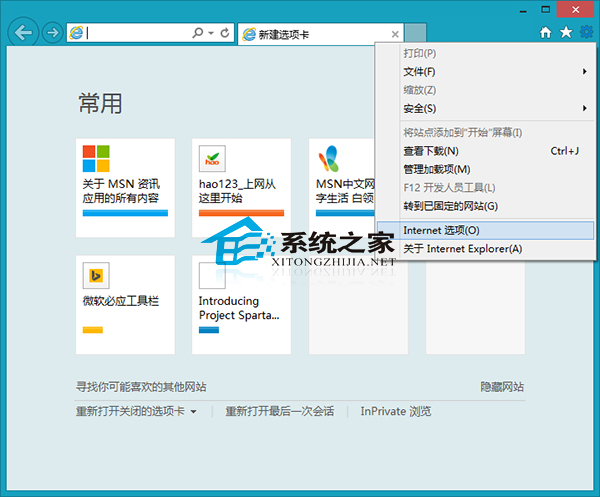Open the 关于 MSN 资讯 tile text

coord(121,191)
